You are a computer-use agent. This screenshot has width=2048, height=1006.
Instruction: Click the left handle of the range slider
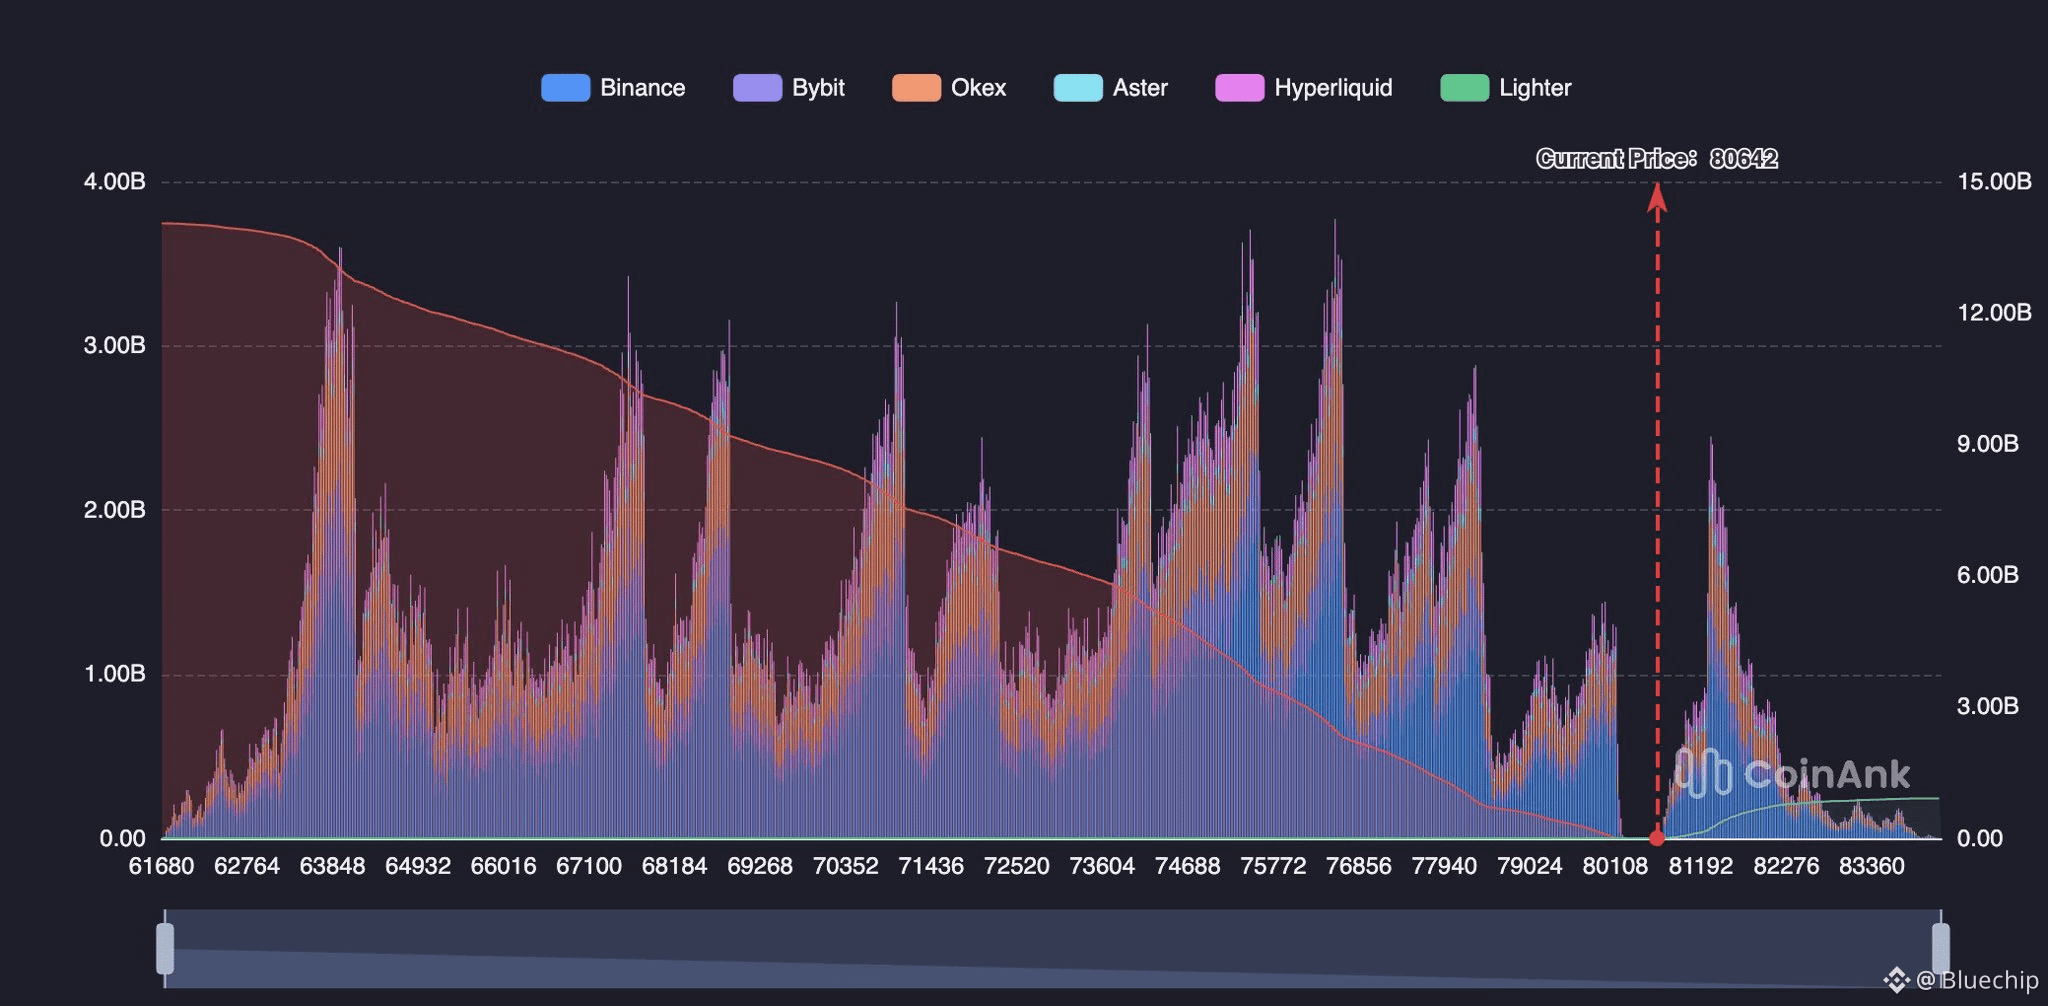165,948
